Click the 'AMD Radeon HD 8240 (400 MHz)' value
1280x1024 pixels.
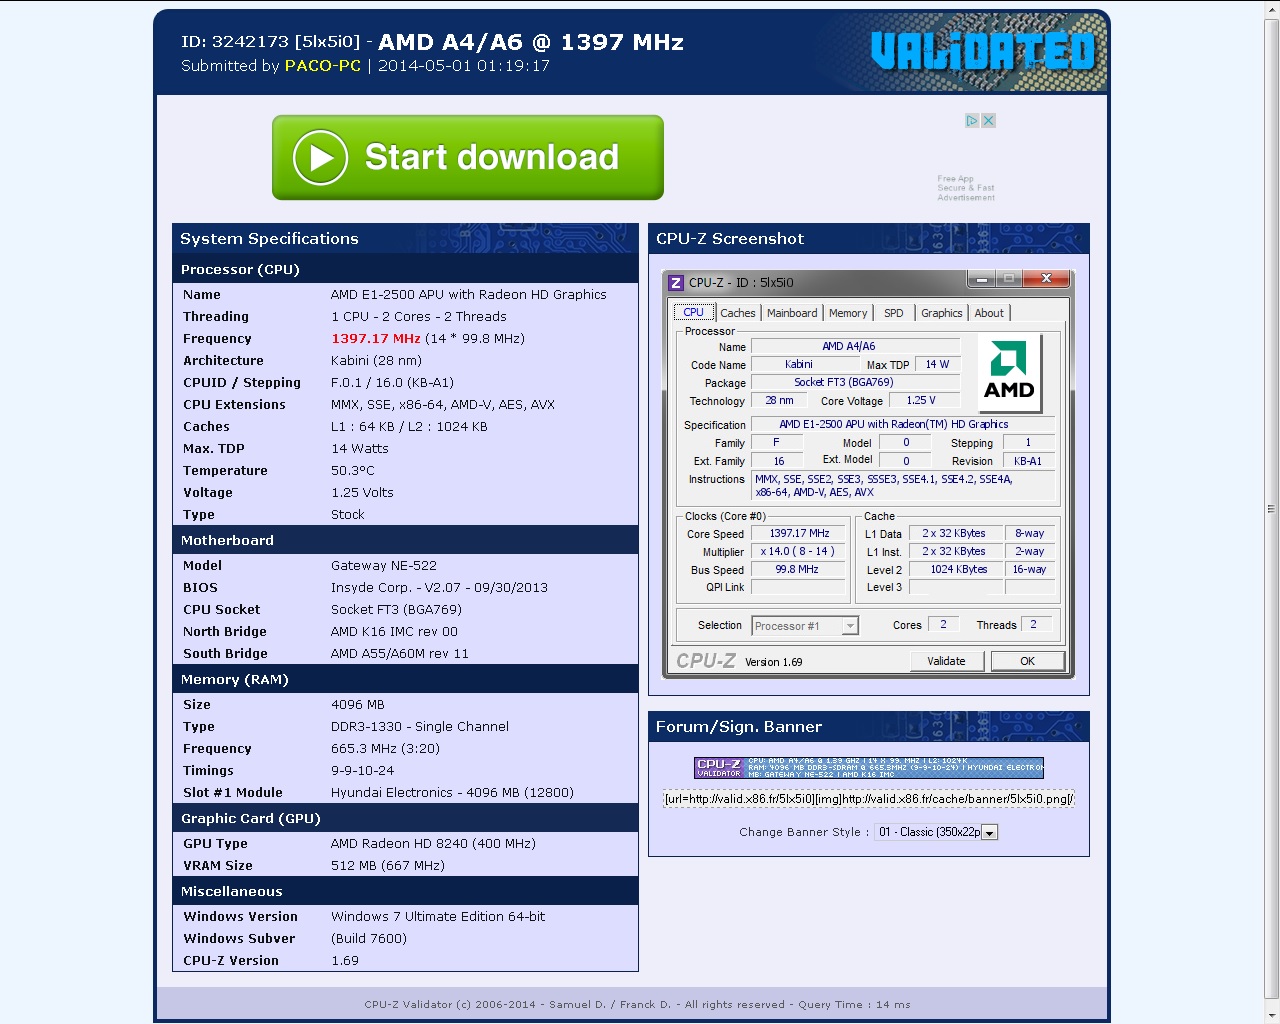433,843
